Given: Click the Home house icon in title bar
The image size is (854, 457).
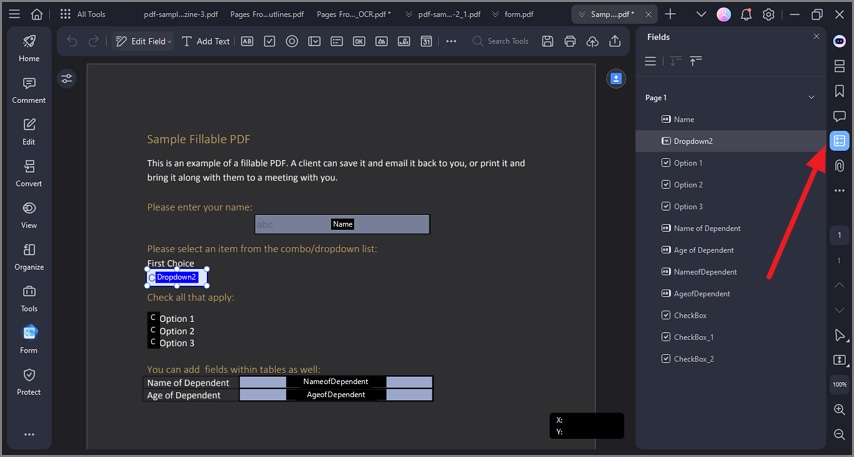Looking at the screenshot, I should pos(36,15).
